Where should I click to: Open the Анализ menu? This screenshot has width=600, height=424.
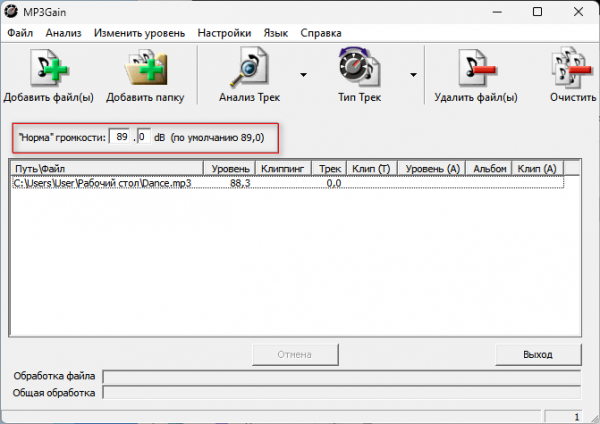pos(64,33)
